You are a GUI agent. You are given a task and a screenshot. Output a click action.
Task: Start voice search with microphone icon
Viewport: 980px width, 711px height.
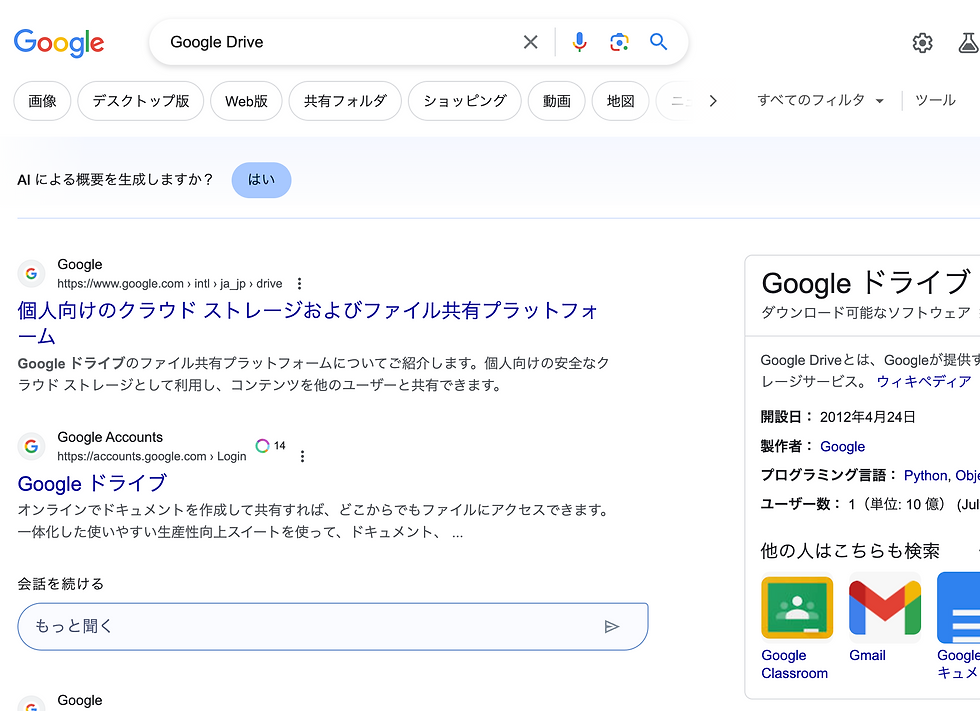tap(579, 42)
